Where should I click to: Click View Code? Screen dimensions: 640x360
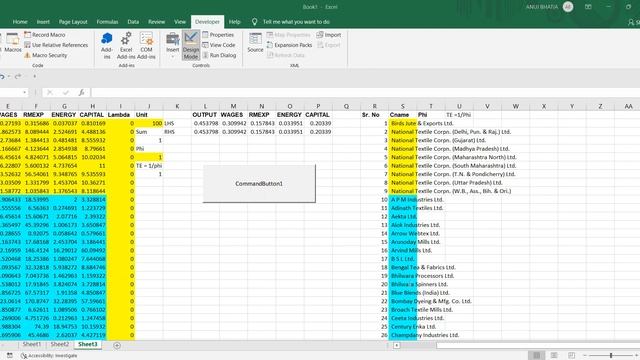pyautogui.click(x=218, y=45)
